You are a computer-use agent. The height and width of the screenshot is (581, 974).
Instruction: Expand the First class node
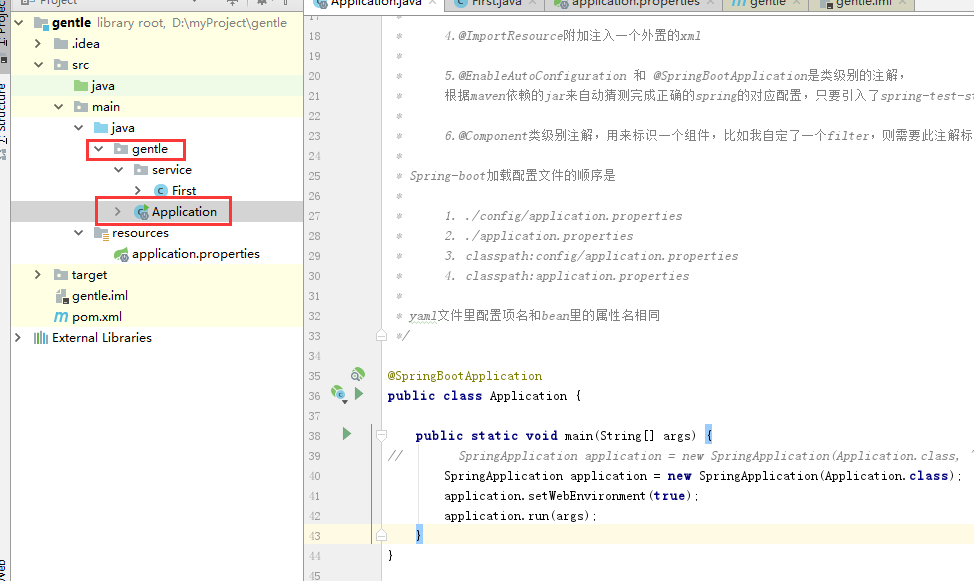click(138, 191)
